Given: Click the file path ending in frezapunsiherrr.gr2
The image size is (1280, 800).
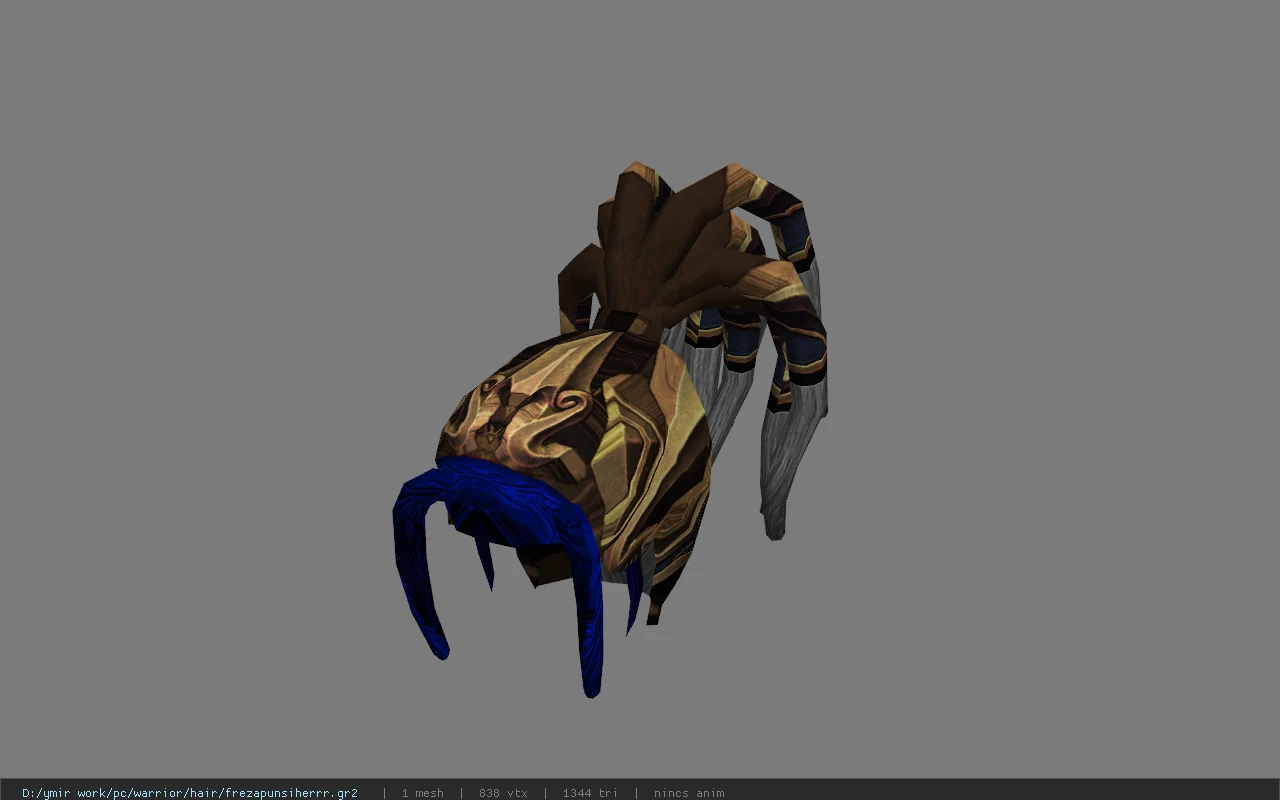Looking at the screenshot, I should tap(190, 793).
